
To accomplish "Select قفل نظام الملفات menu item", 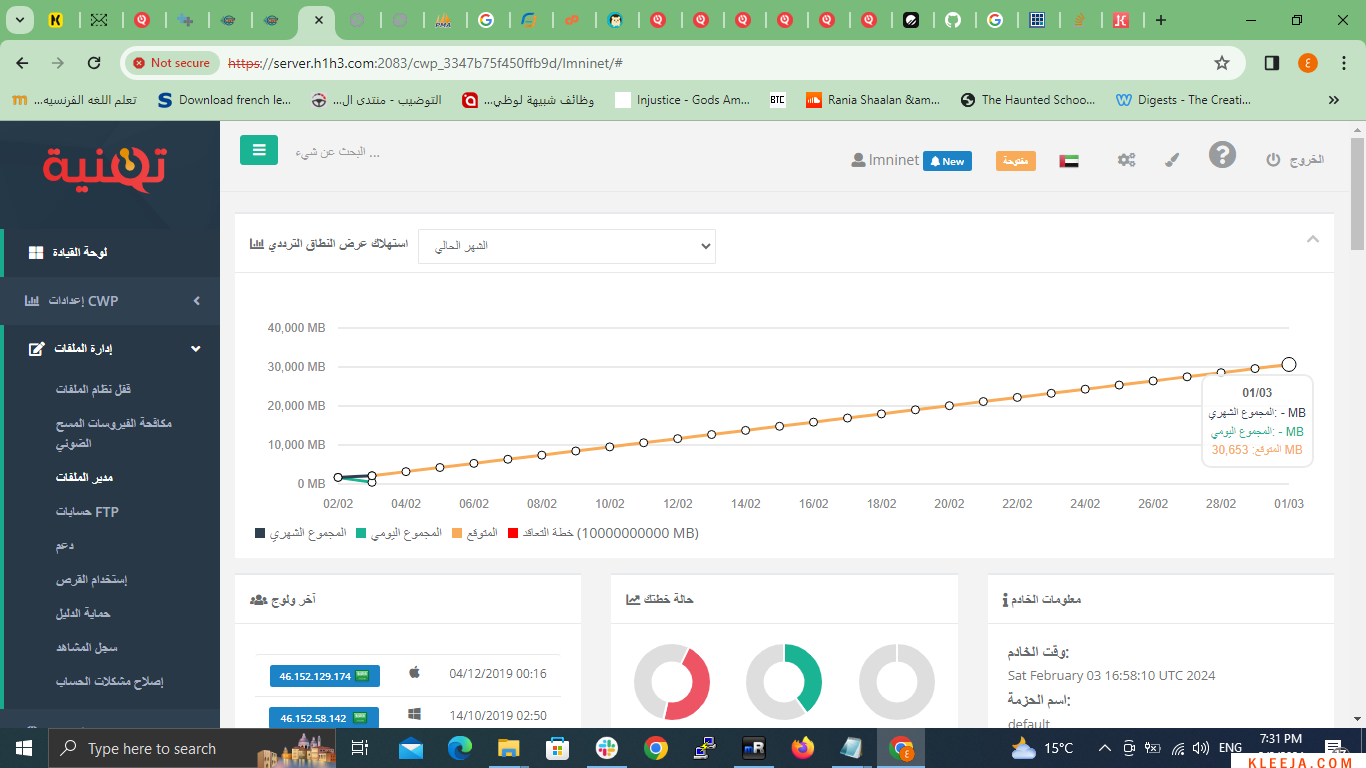I will (94, 389).
